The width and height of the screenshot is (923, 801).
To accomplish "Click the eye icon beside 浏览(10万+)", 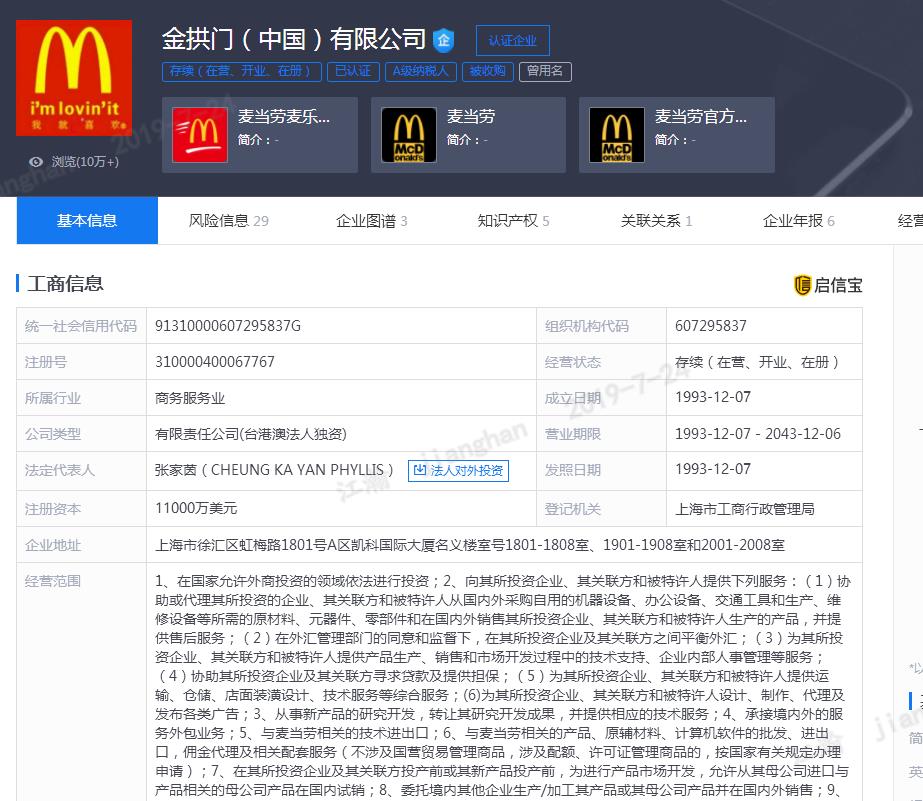I will (x=36, y=162).
